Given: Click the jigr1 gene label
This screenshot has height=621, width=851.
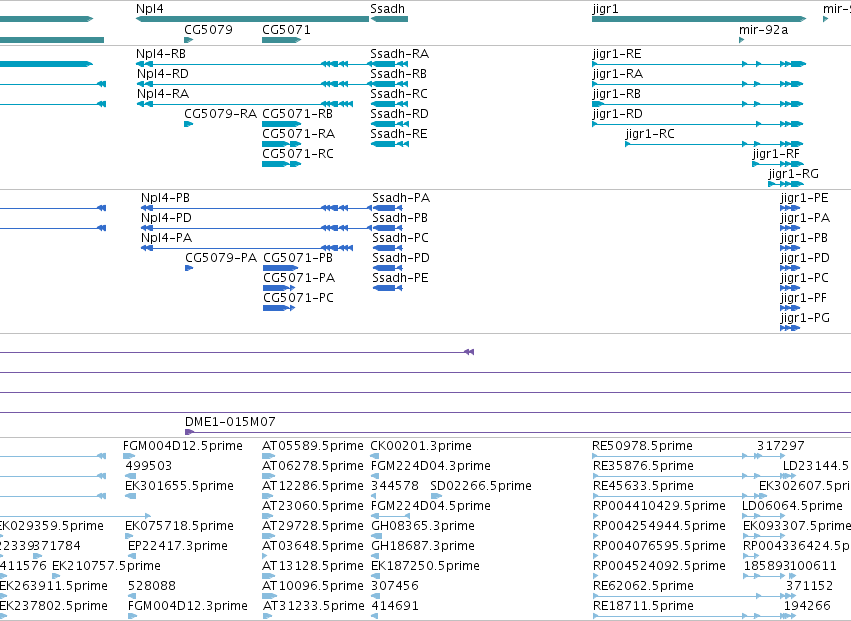Looking at the screenshot, I should 605,9.
